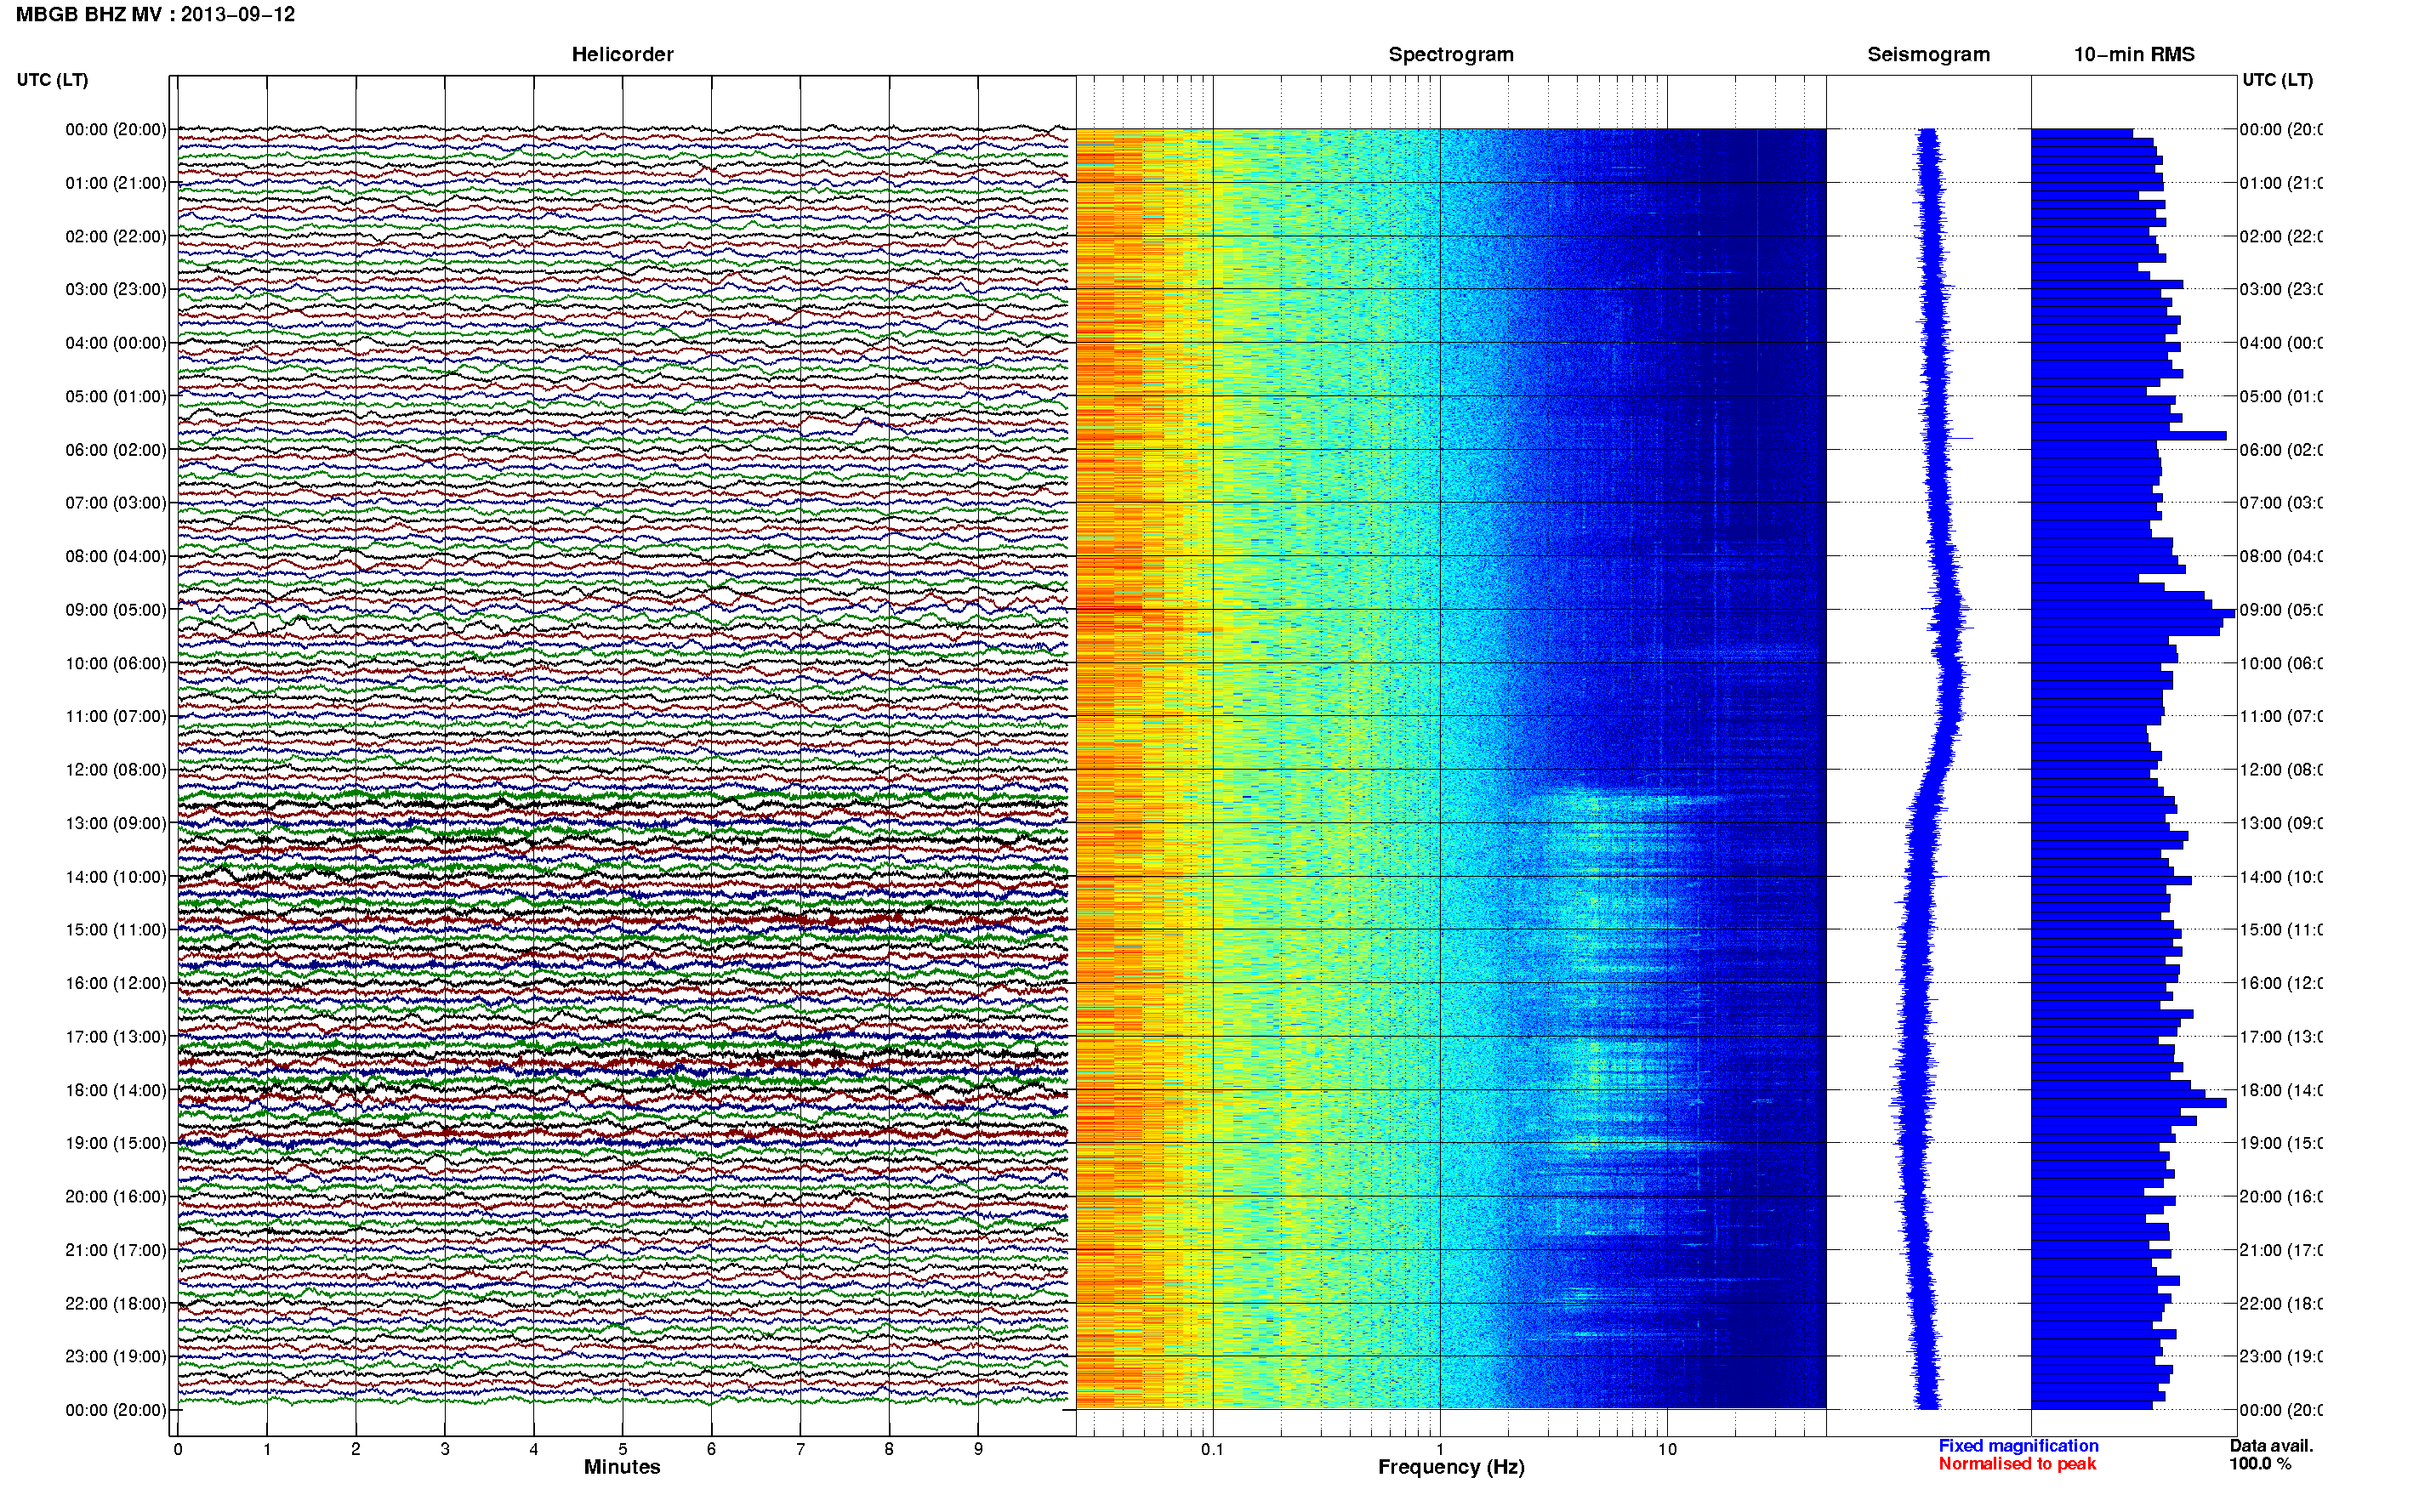Select the Seismogram panel heading
2419x1512 pixels.
point(1928,54)
